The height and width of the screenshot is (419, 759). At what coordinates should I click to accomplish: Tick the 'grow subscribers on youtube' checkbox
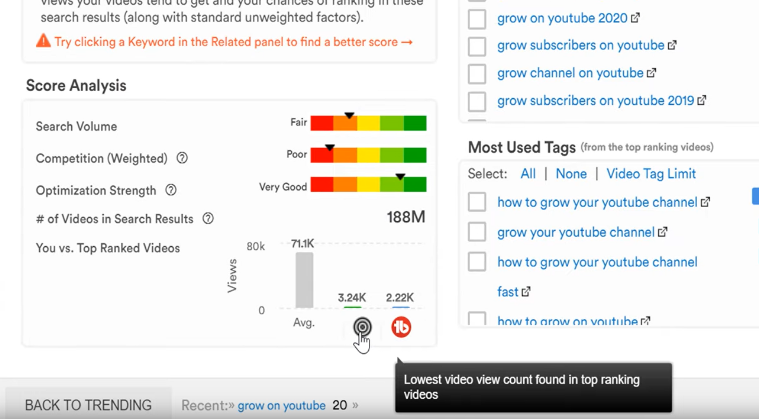tap(477, 46)
